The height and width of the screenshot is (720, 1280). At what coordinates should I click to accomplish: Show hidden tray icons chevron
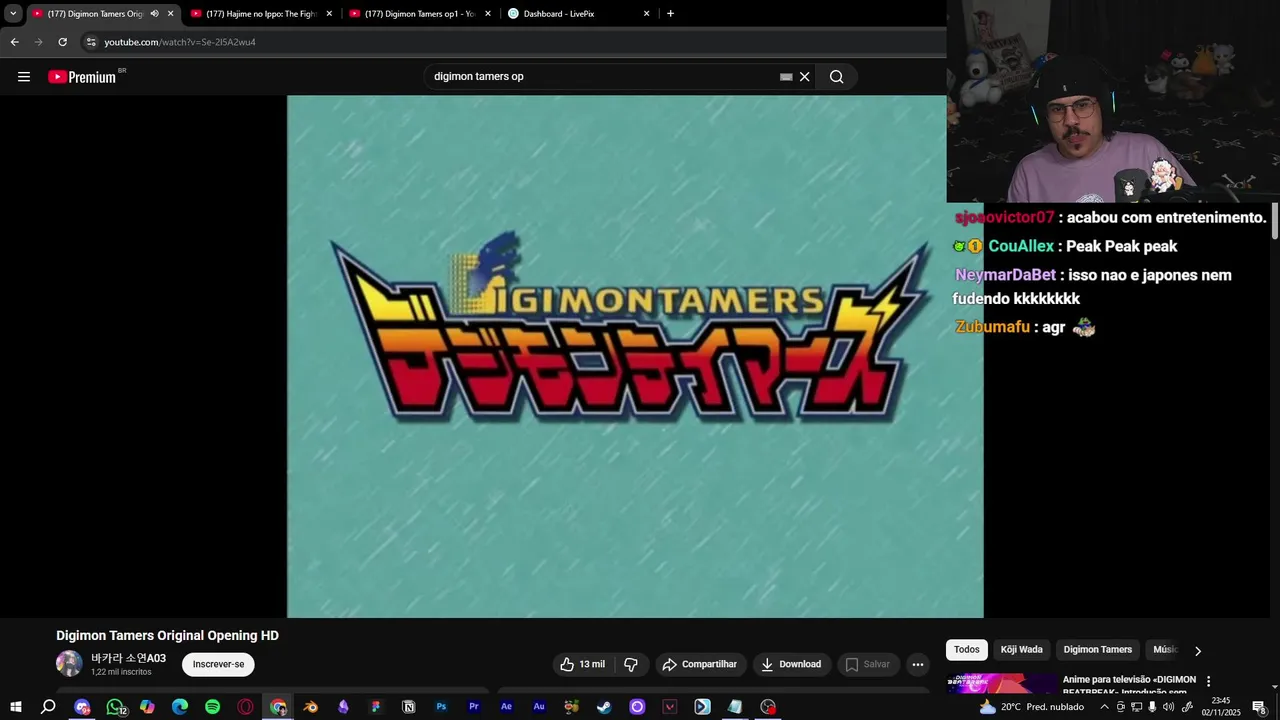(x=1104, y=707)
